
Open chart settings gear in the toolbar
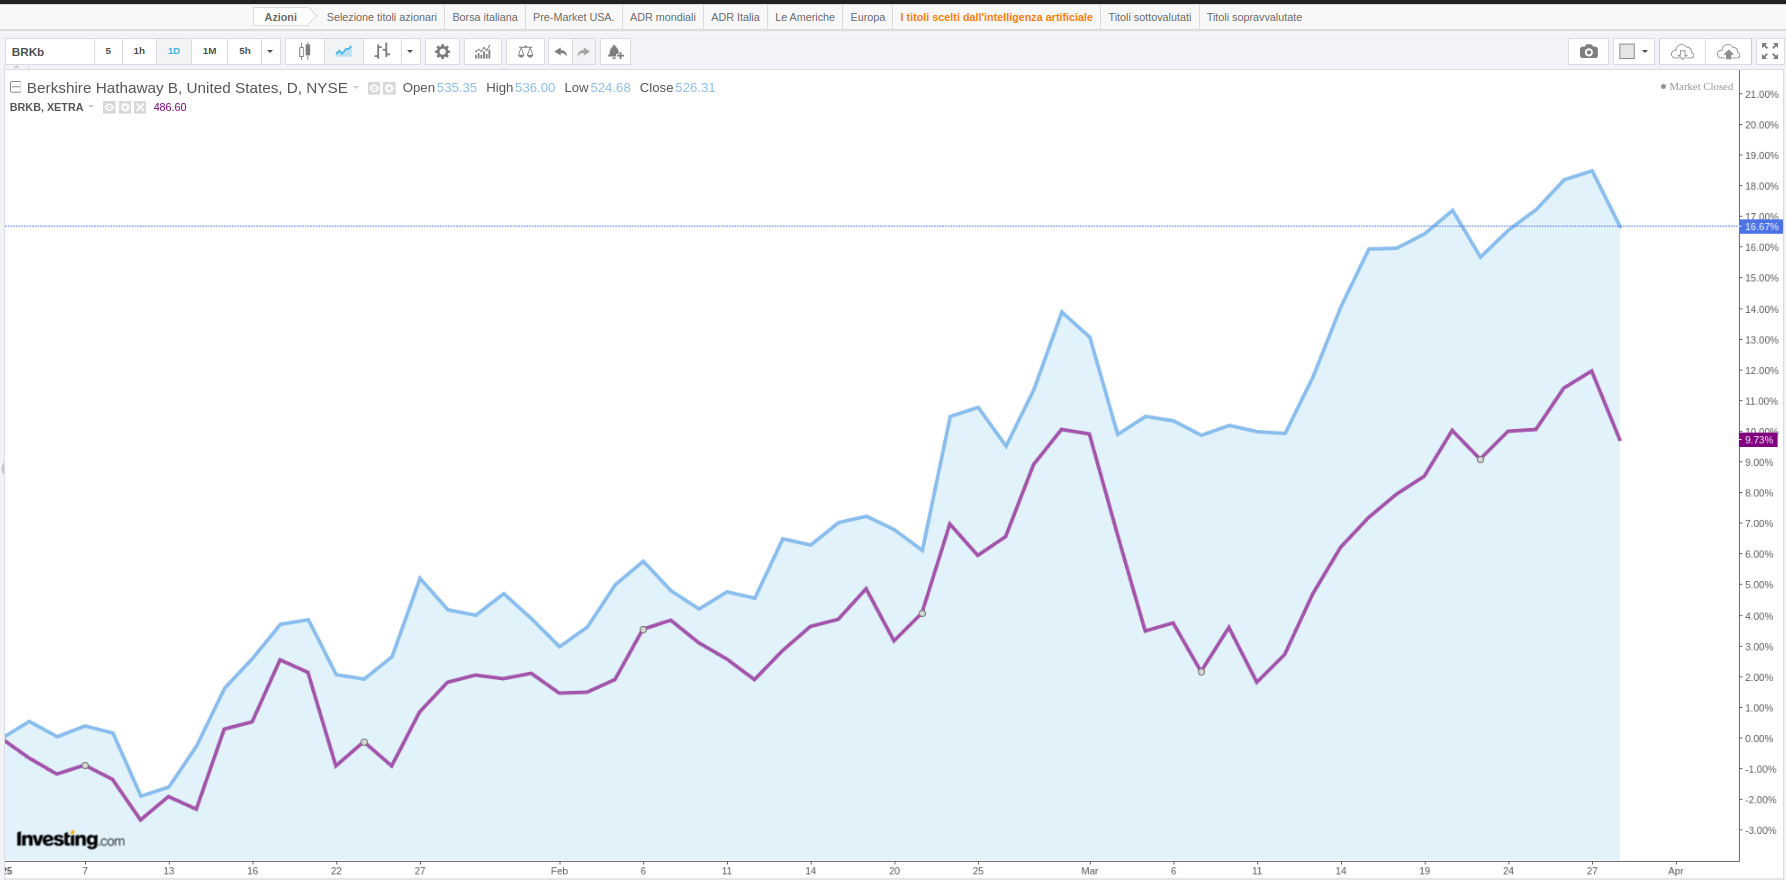click(x=443, y=51)
